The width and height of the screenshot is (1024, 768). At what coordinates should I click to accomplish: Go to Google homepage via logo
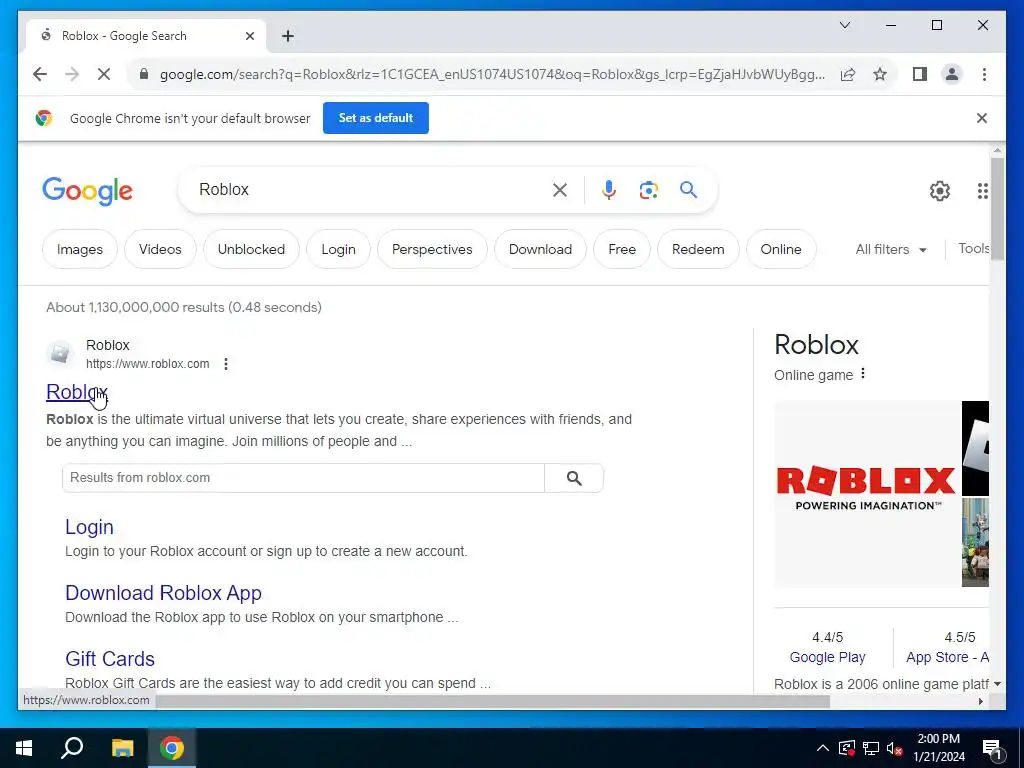[x=88, y=191]
